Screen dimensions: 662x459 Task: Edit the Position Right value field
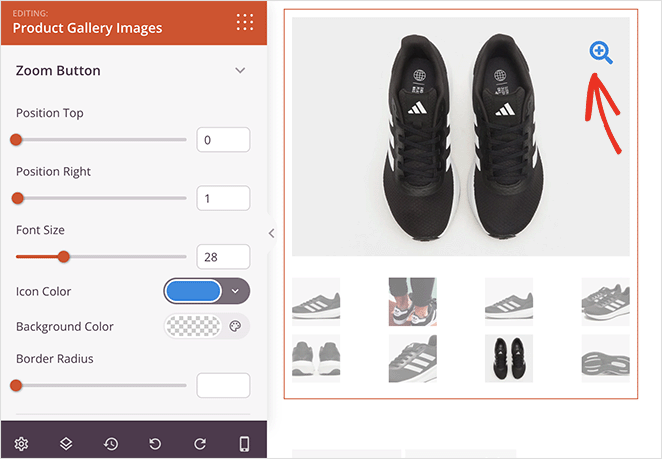coord(223,198)
